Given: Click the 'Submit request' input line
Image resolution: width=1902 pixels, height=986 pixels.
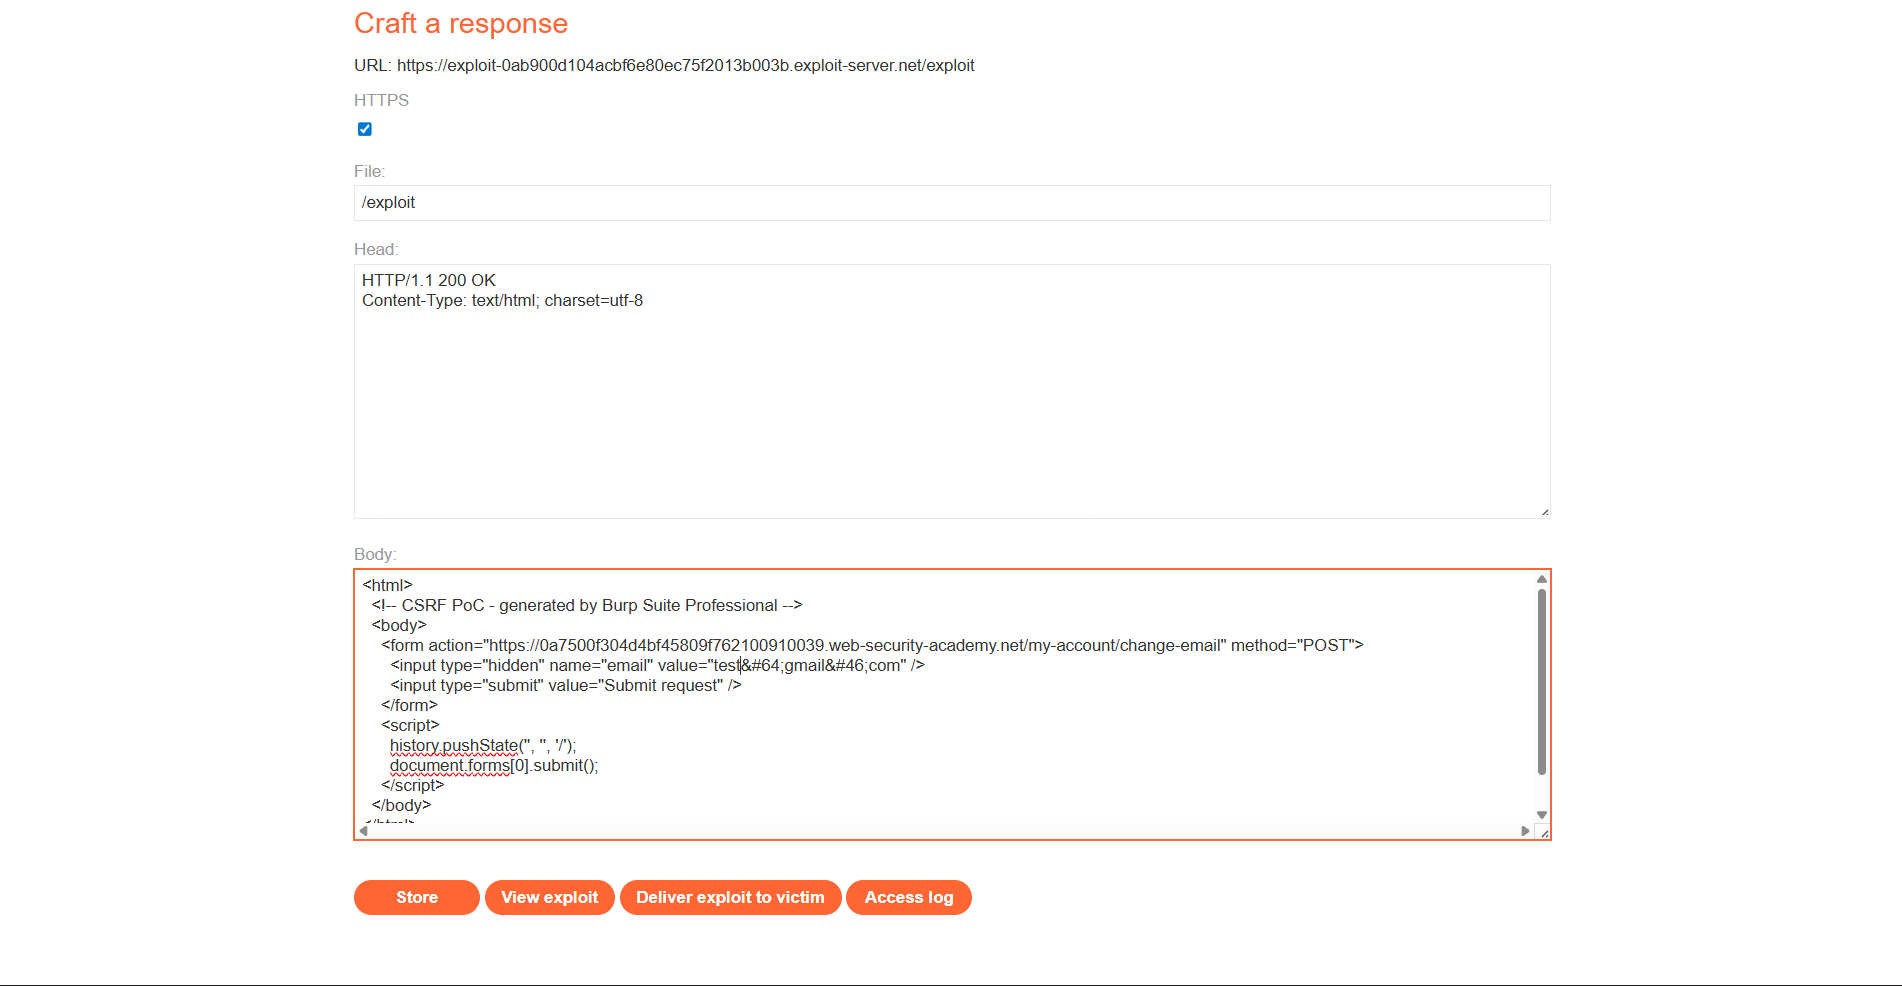Looking at the screenshot, I should click(565, 686).
